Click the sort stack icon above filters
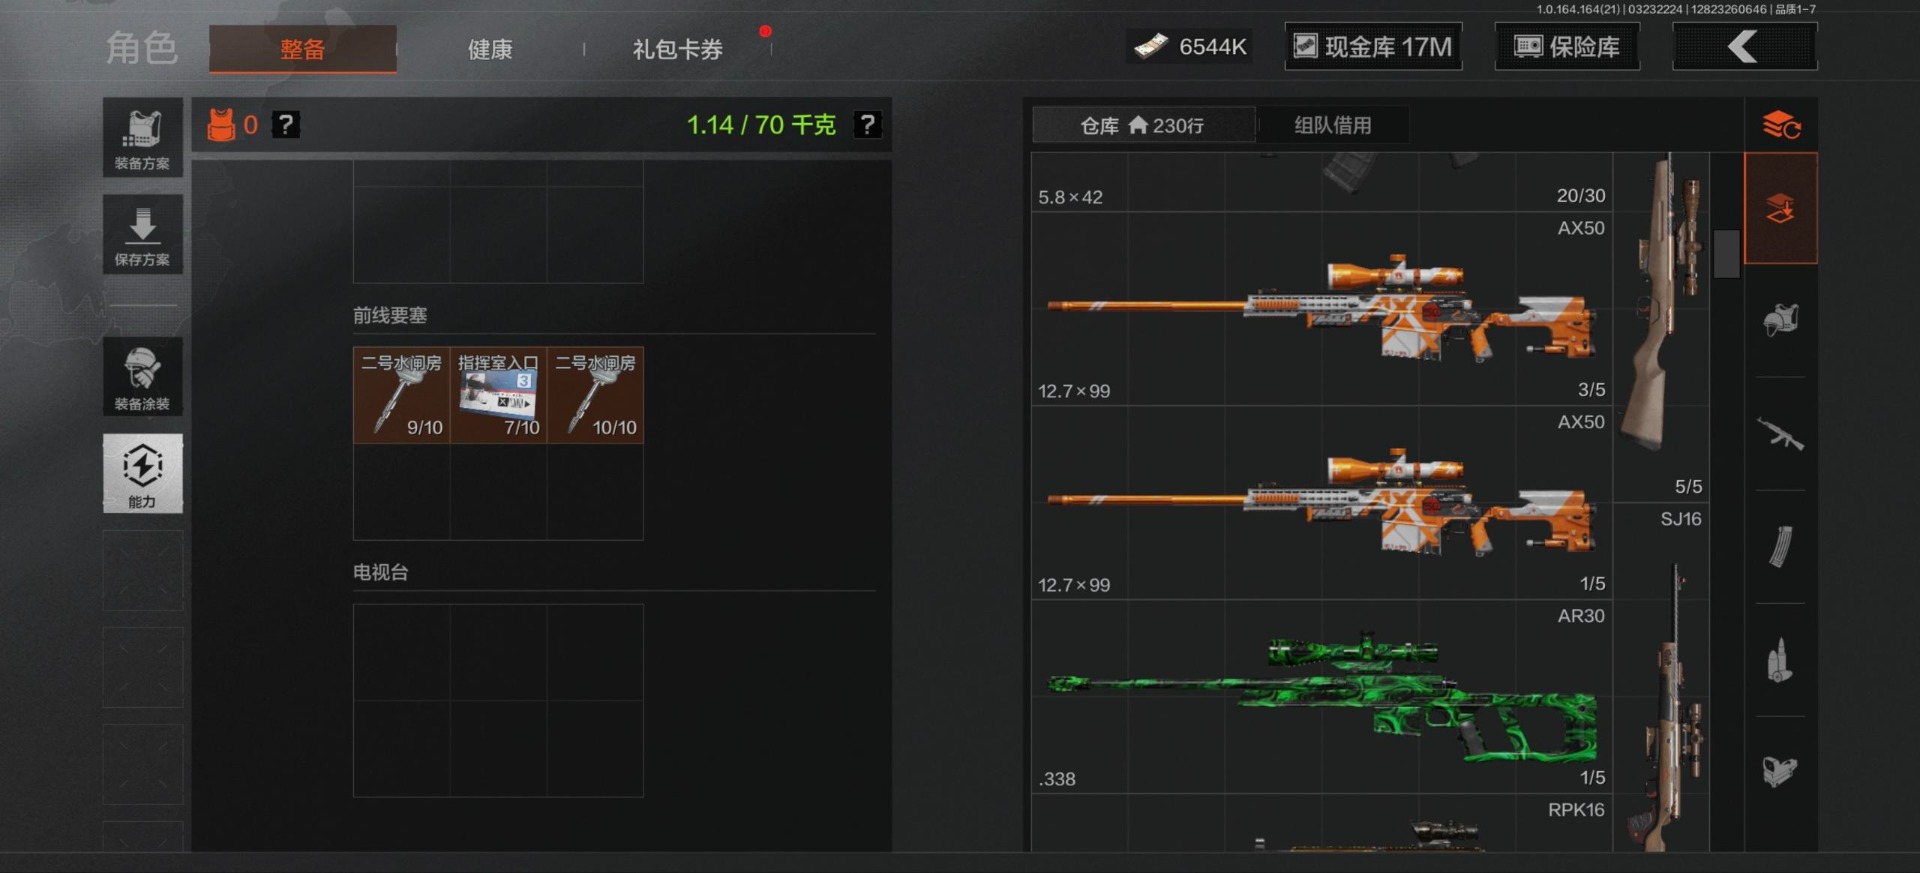1920x873 pixels. pyautogui.click(x=1781, y=125)
